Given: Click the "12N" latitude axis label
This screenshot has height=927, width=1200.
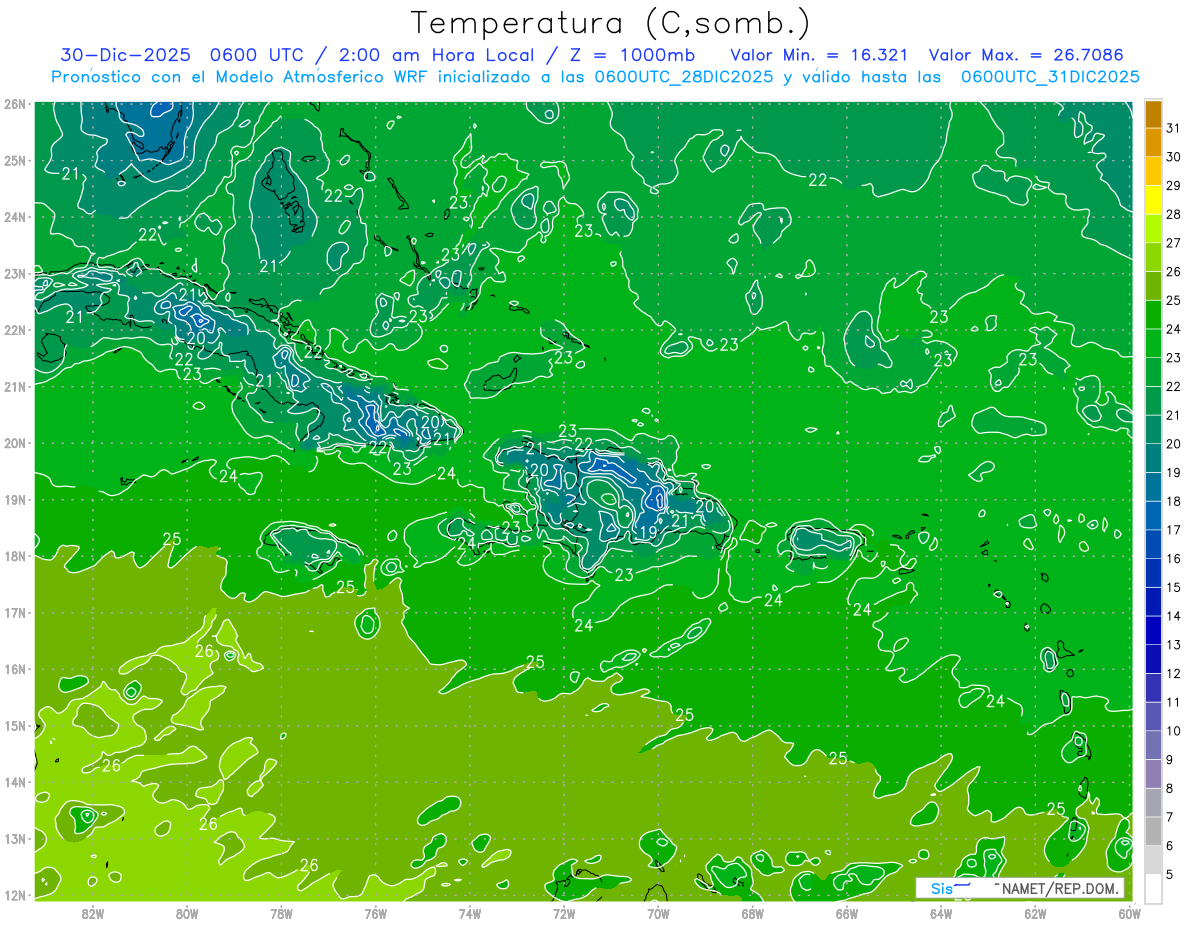Looking at the screenshot, I should 15,895.
